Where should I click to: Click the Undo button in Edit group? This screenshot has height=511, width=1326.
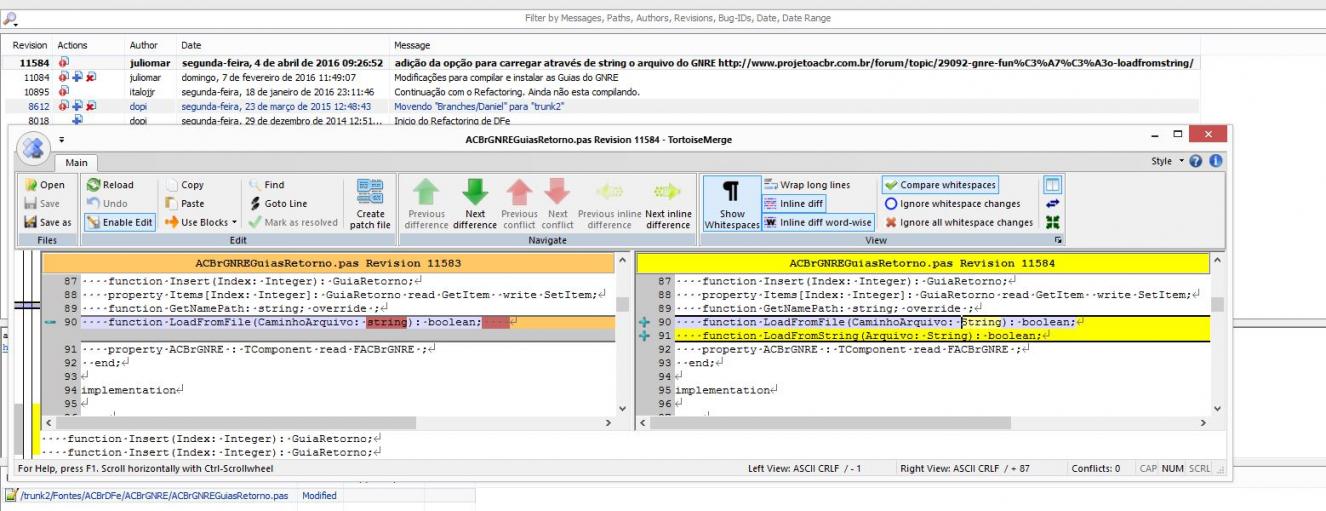[x=107, y=203]
